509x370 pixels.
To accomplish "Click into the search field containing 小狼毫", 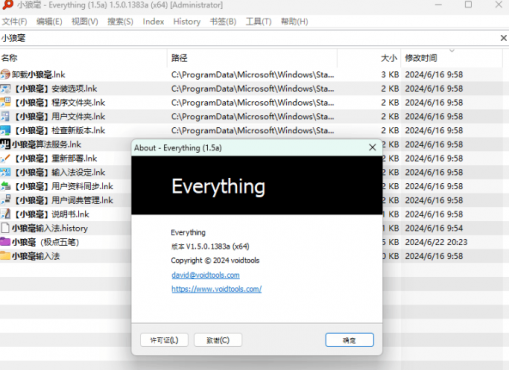I will (x=249, y=38).
